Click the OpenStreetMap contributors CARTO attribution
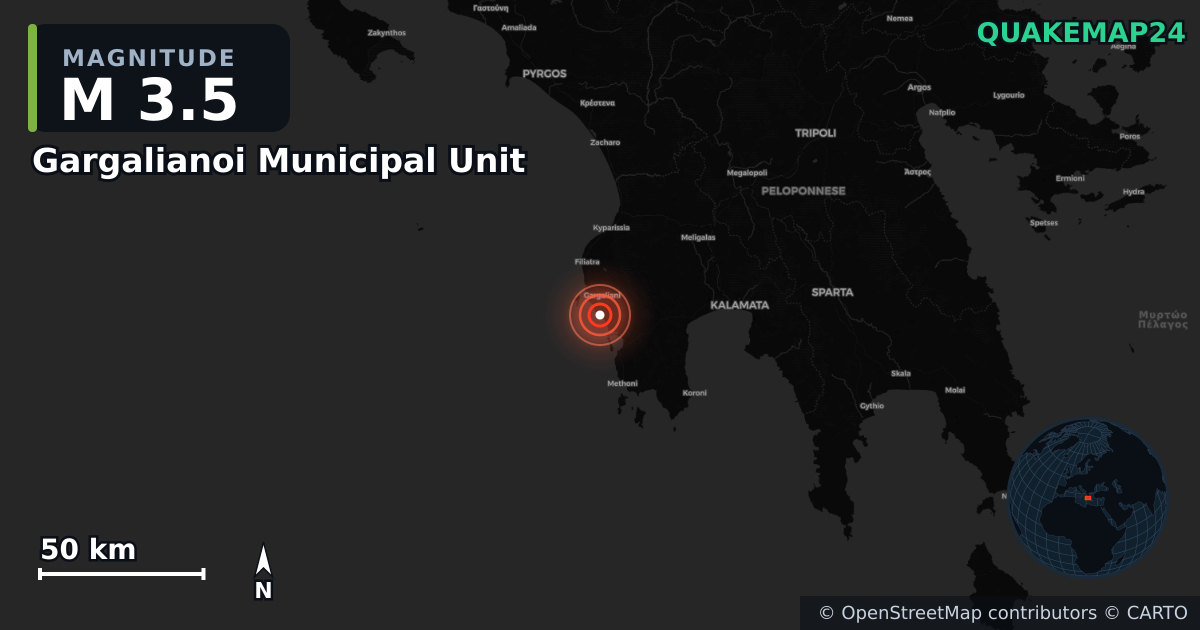This screenshot has height=630, width=1200. pos(1003,613)
